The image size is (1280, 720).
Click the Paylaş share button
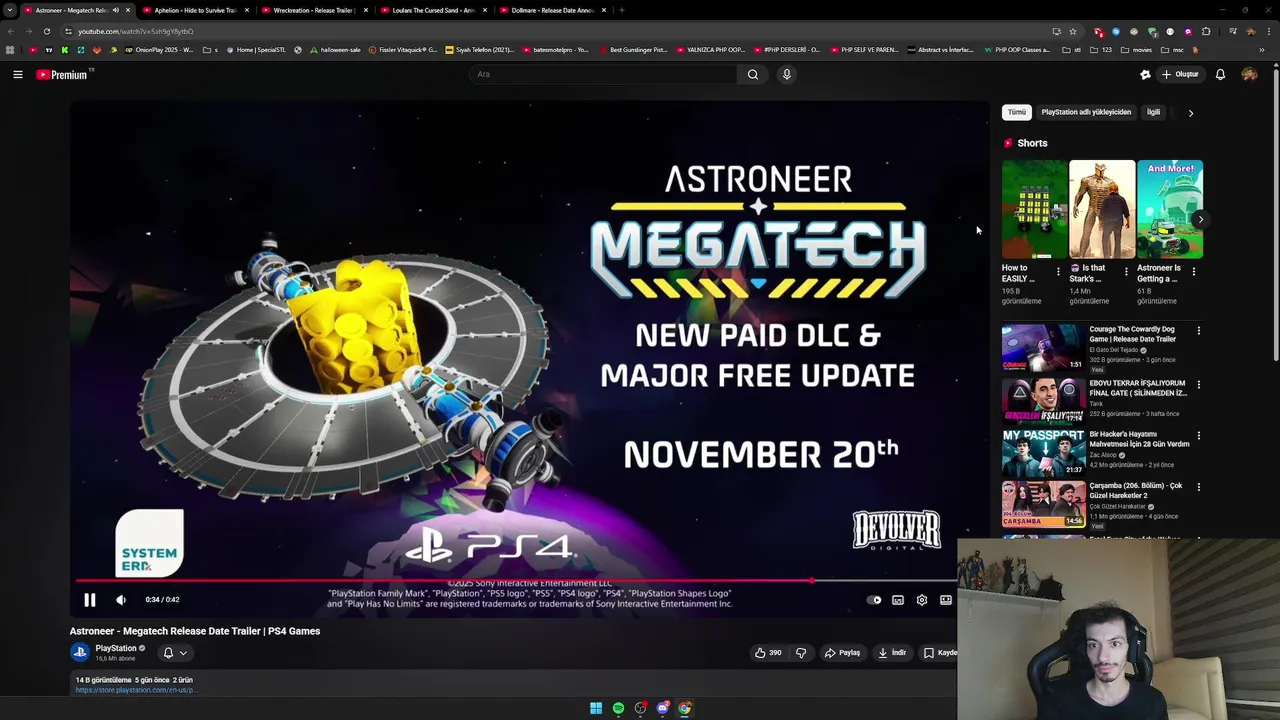coord(842,653)
